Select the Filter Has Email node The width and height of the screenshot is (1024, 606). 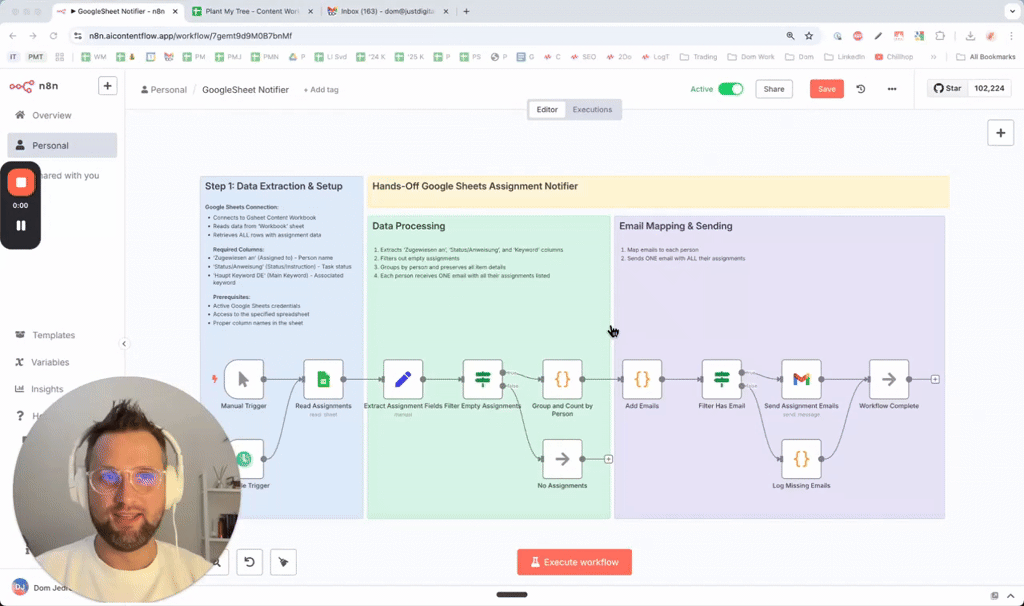(x=722, y=379)
